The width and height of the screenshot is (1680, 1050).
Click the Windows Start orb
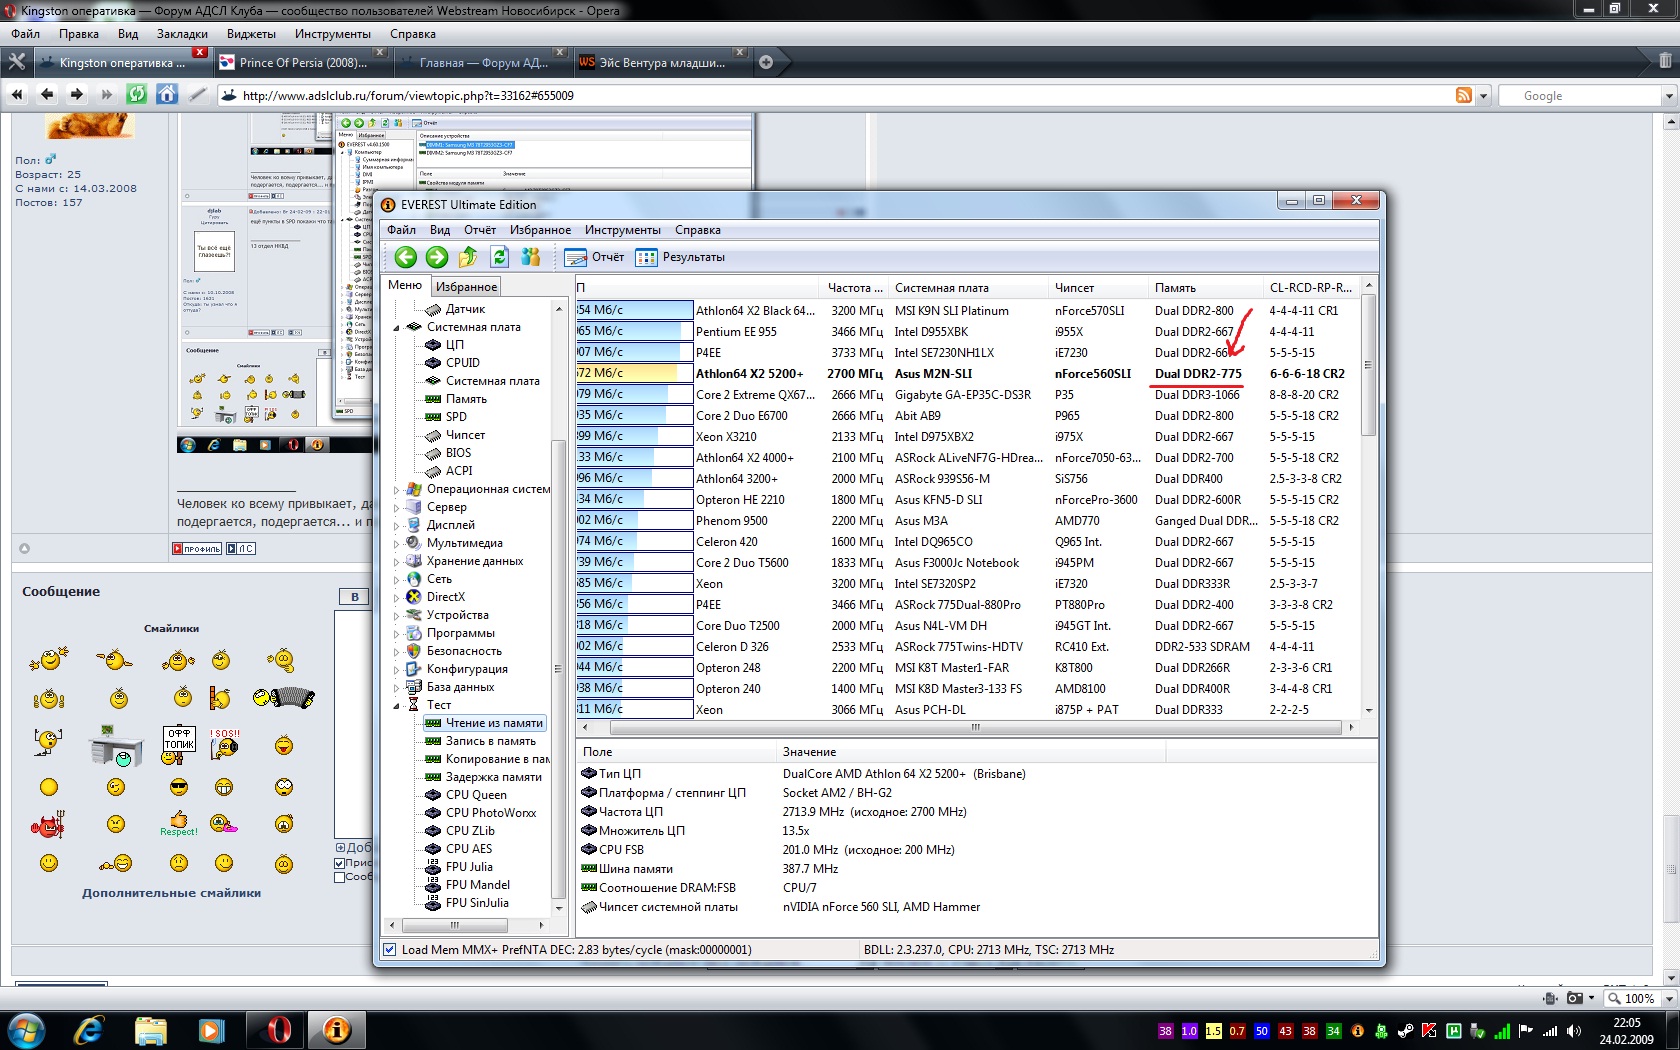(x=25, y=1029)
